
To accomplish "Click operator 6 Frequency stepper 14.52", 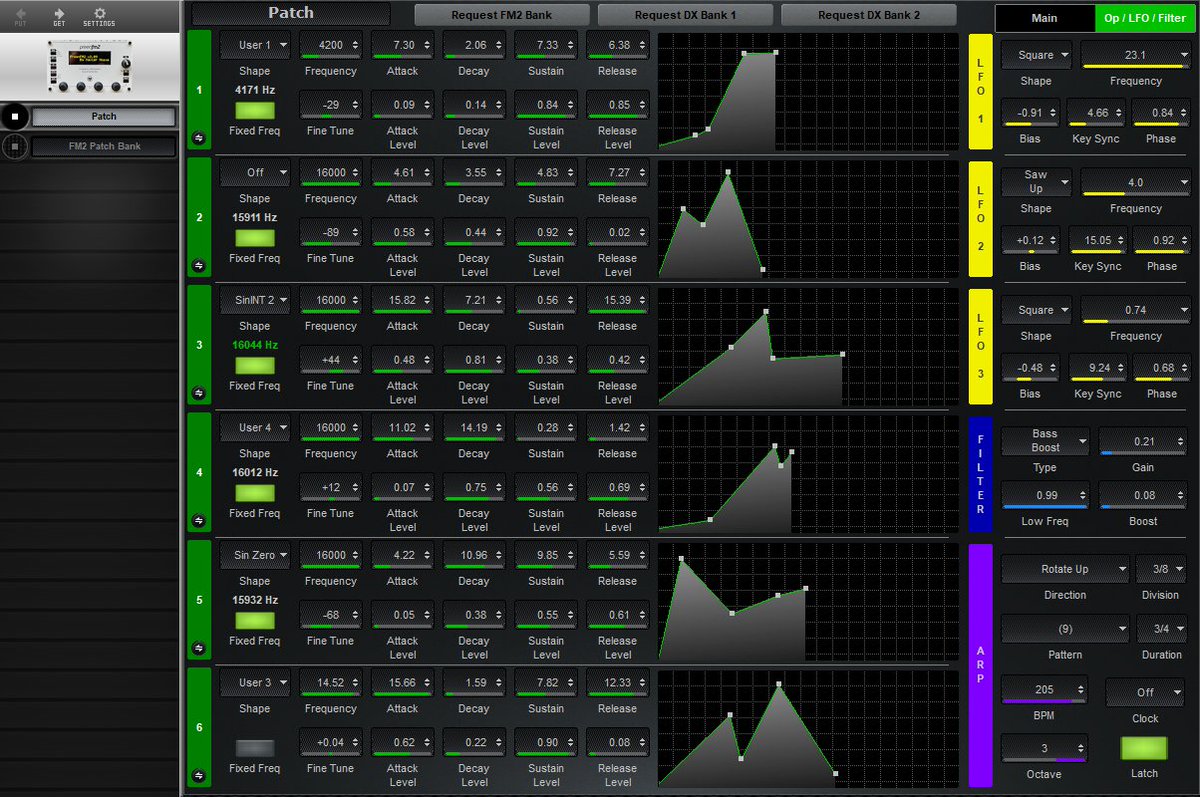I will pyautogui.click(x=330, y=682).
